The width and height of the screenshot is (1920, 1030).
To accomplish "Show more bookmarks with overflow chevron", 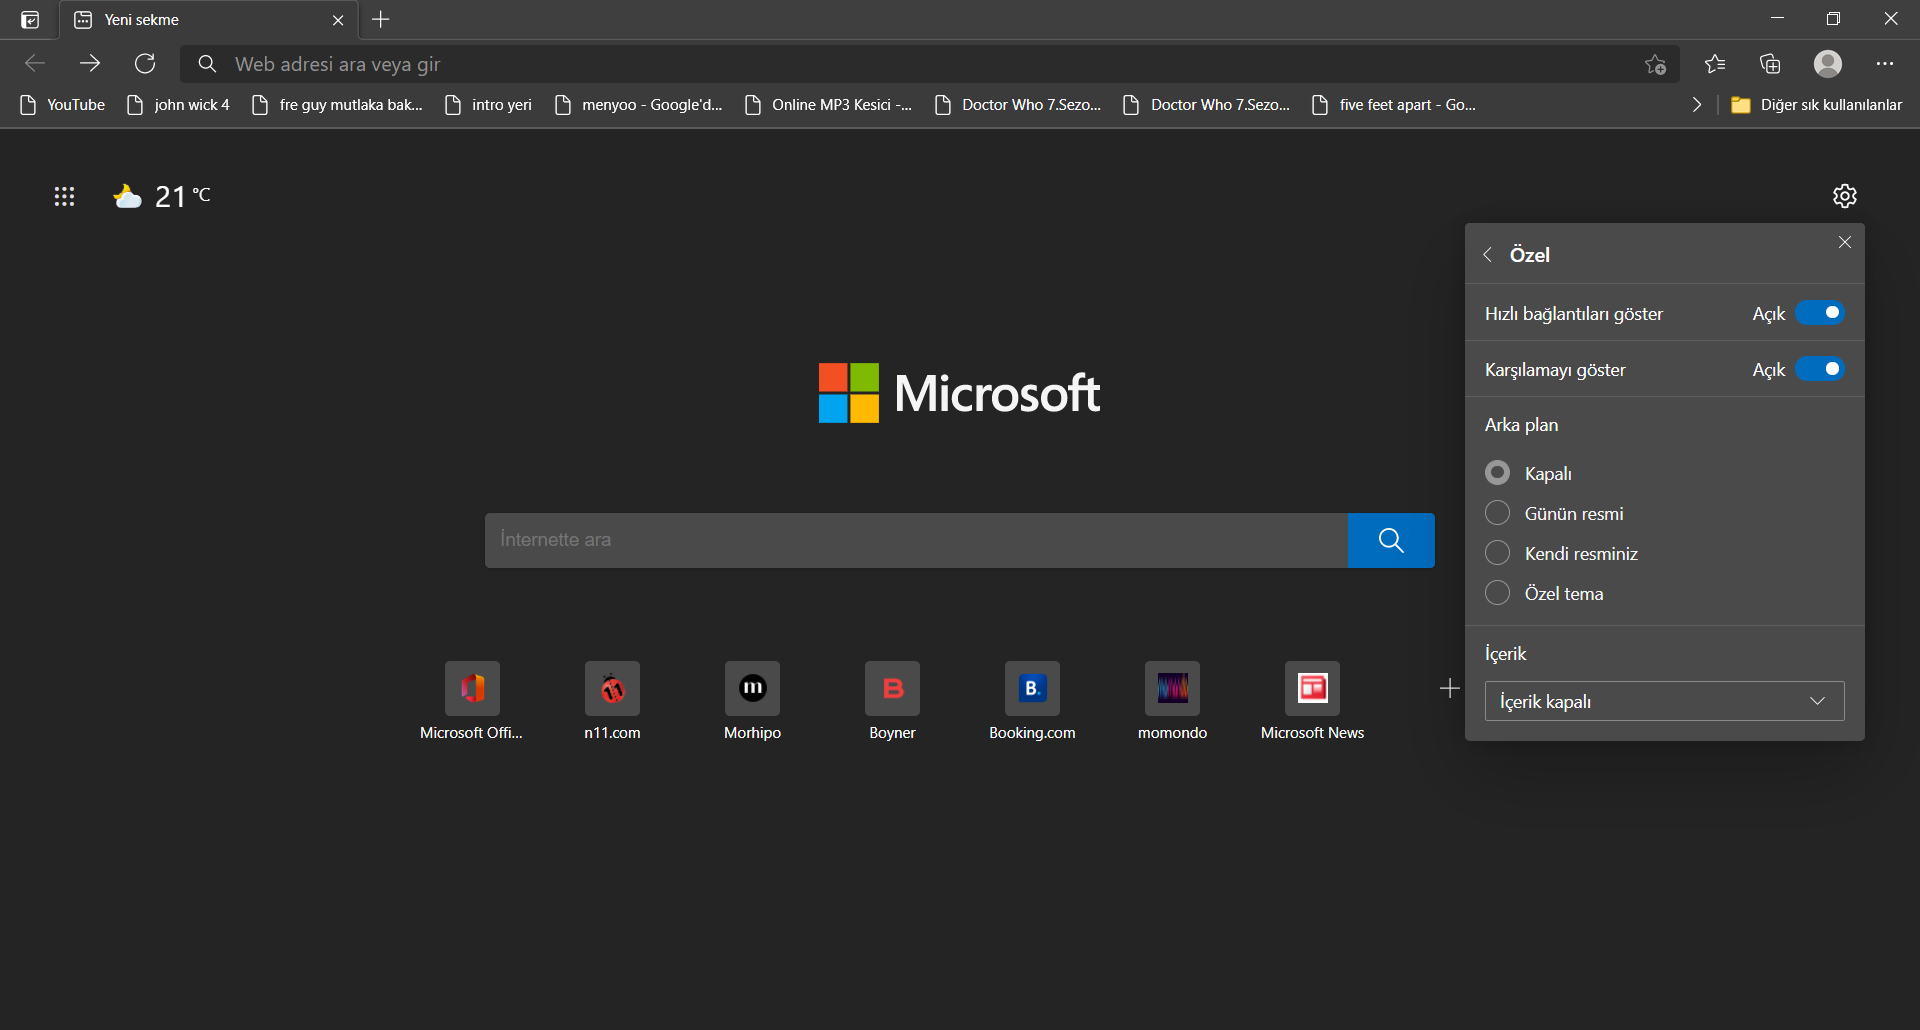I will [x=1696, y=105].
